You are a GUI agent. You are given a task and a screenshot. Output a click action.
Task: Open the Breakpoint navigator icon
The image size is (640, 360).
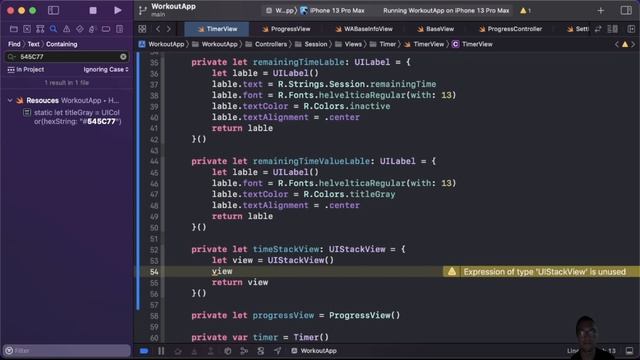[x=106, y=29]
